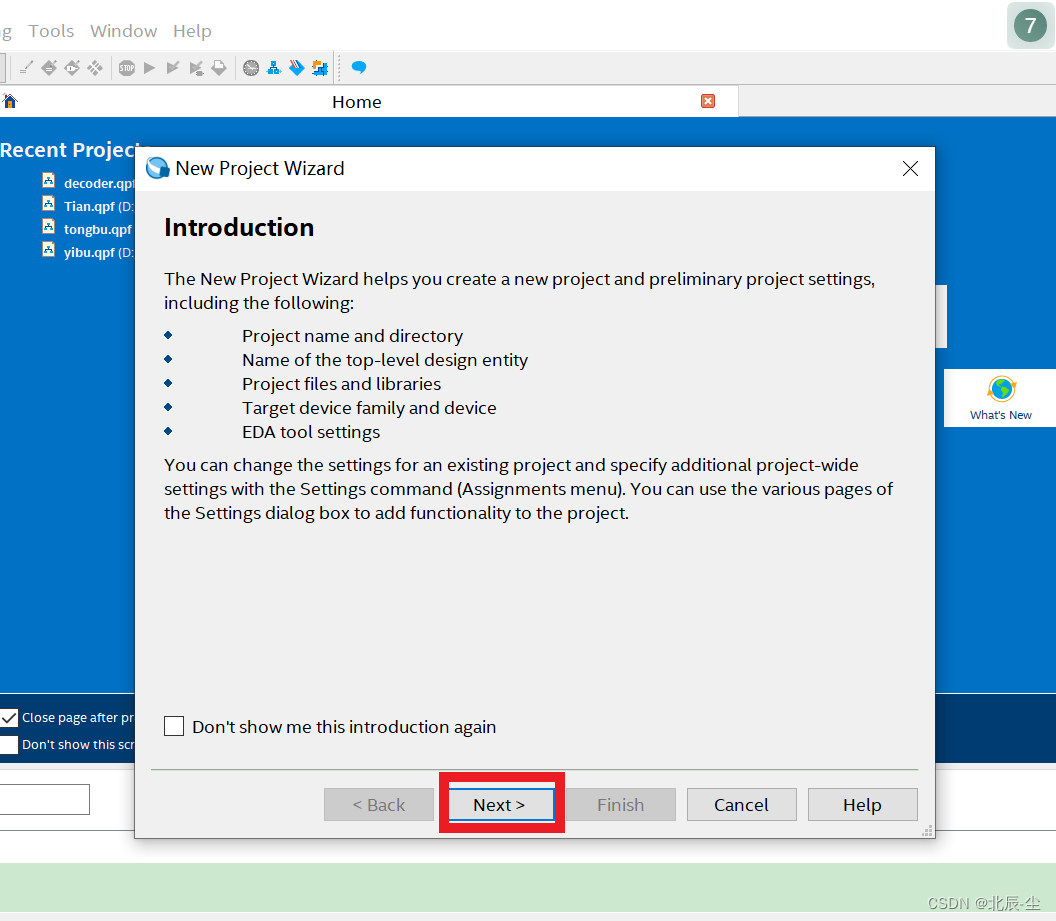The width and height of the screenshot is (1056, 921).
Task: Open the Compilation Report icon
Action: 219,68
